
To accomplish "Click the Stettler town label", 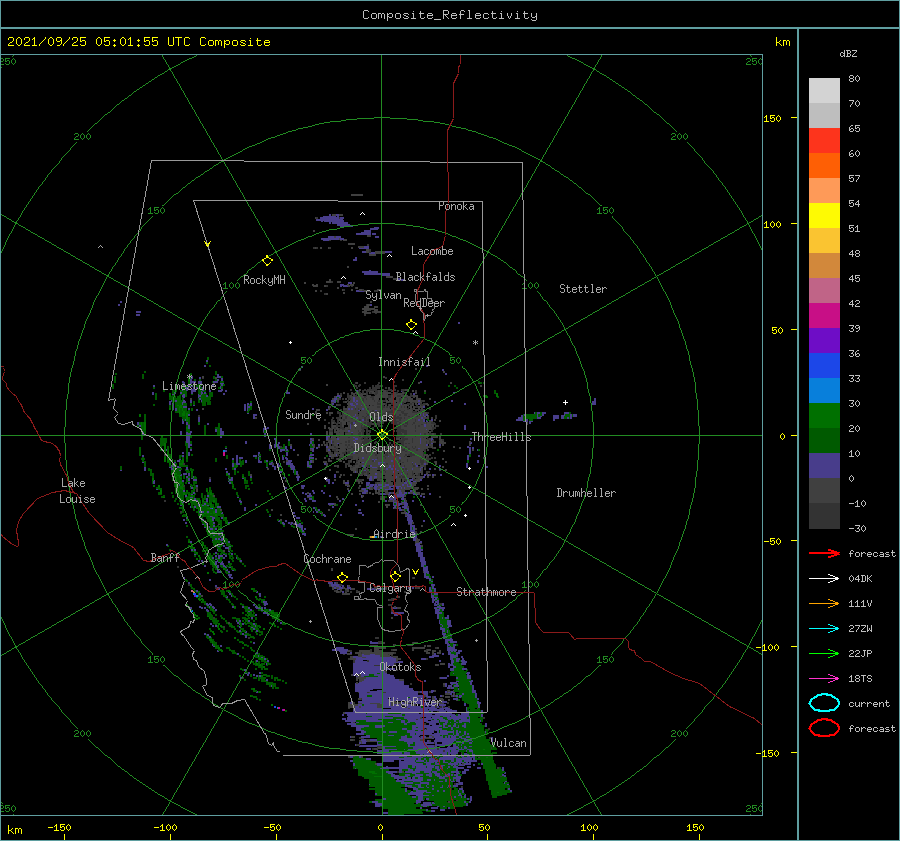I will [583, 289].
